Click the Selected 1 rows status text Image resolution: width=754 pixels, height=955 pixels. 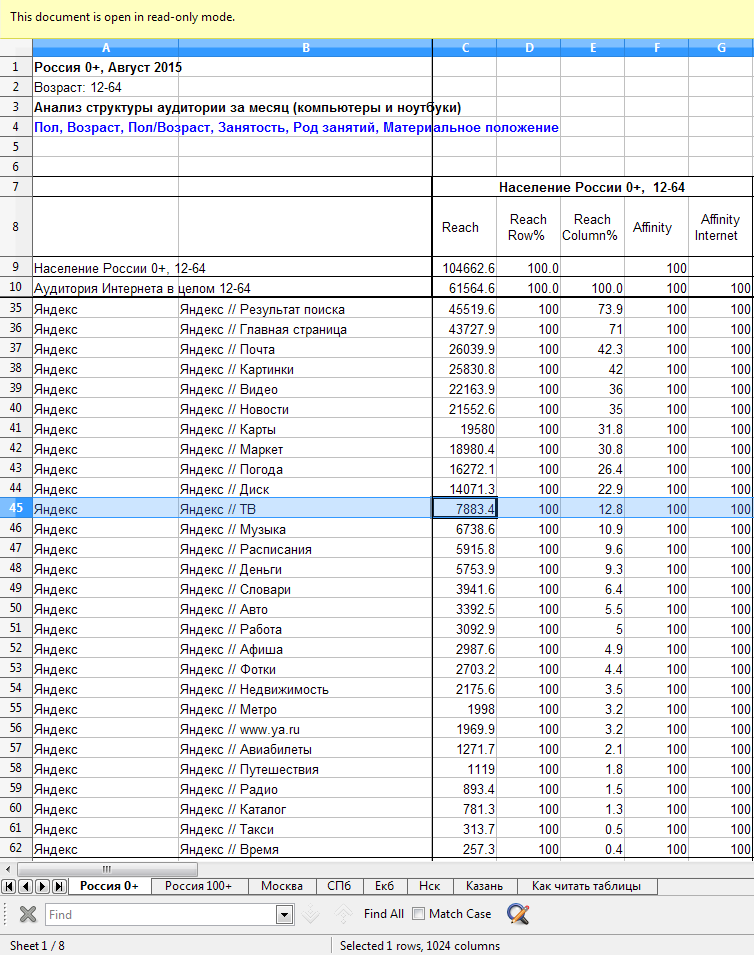point(420,945)
